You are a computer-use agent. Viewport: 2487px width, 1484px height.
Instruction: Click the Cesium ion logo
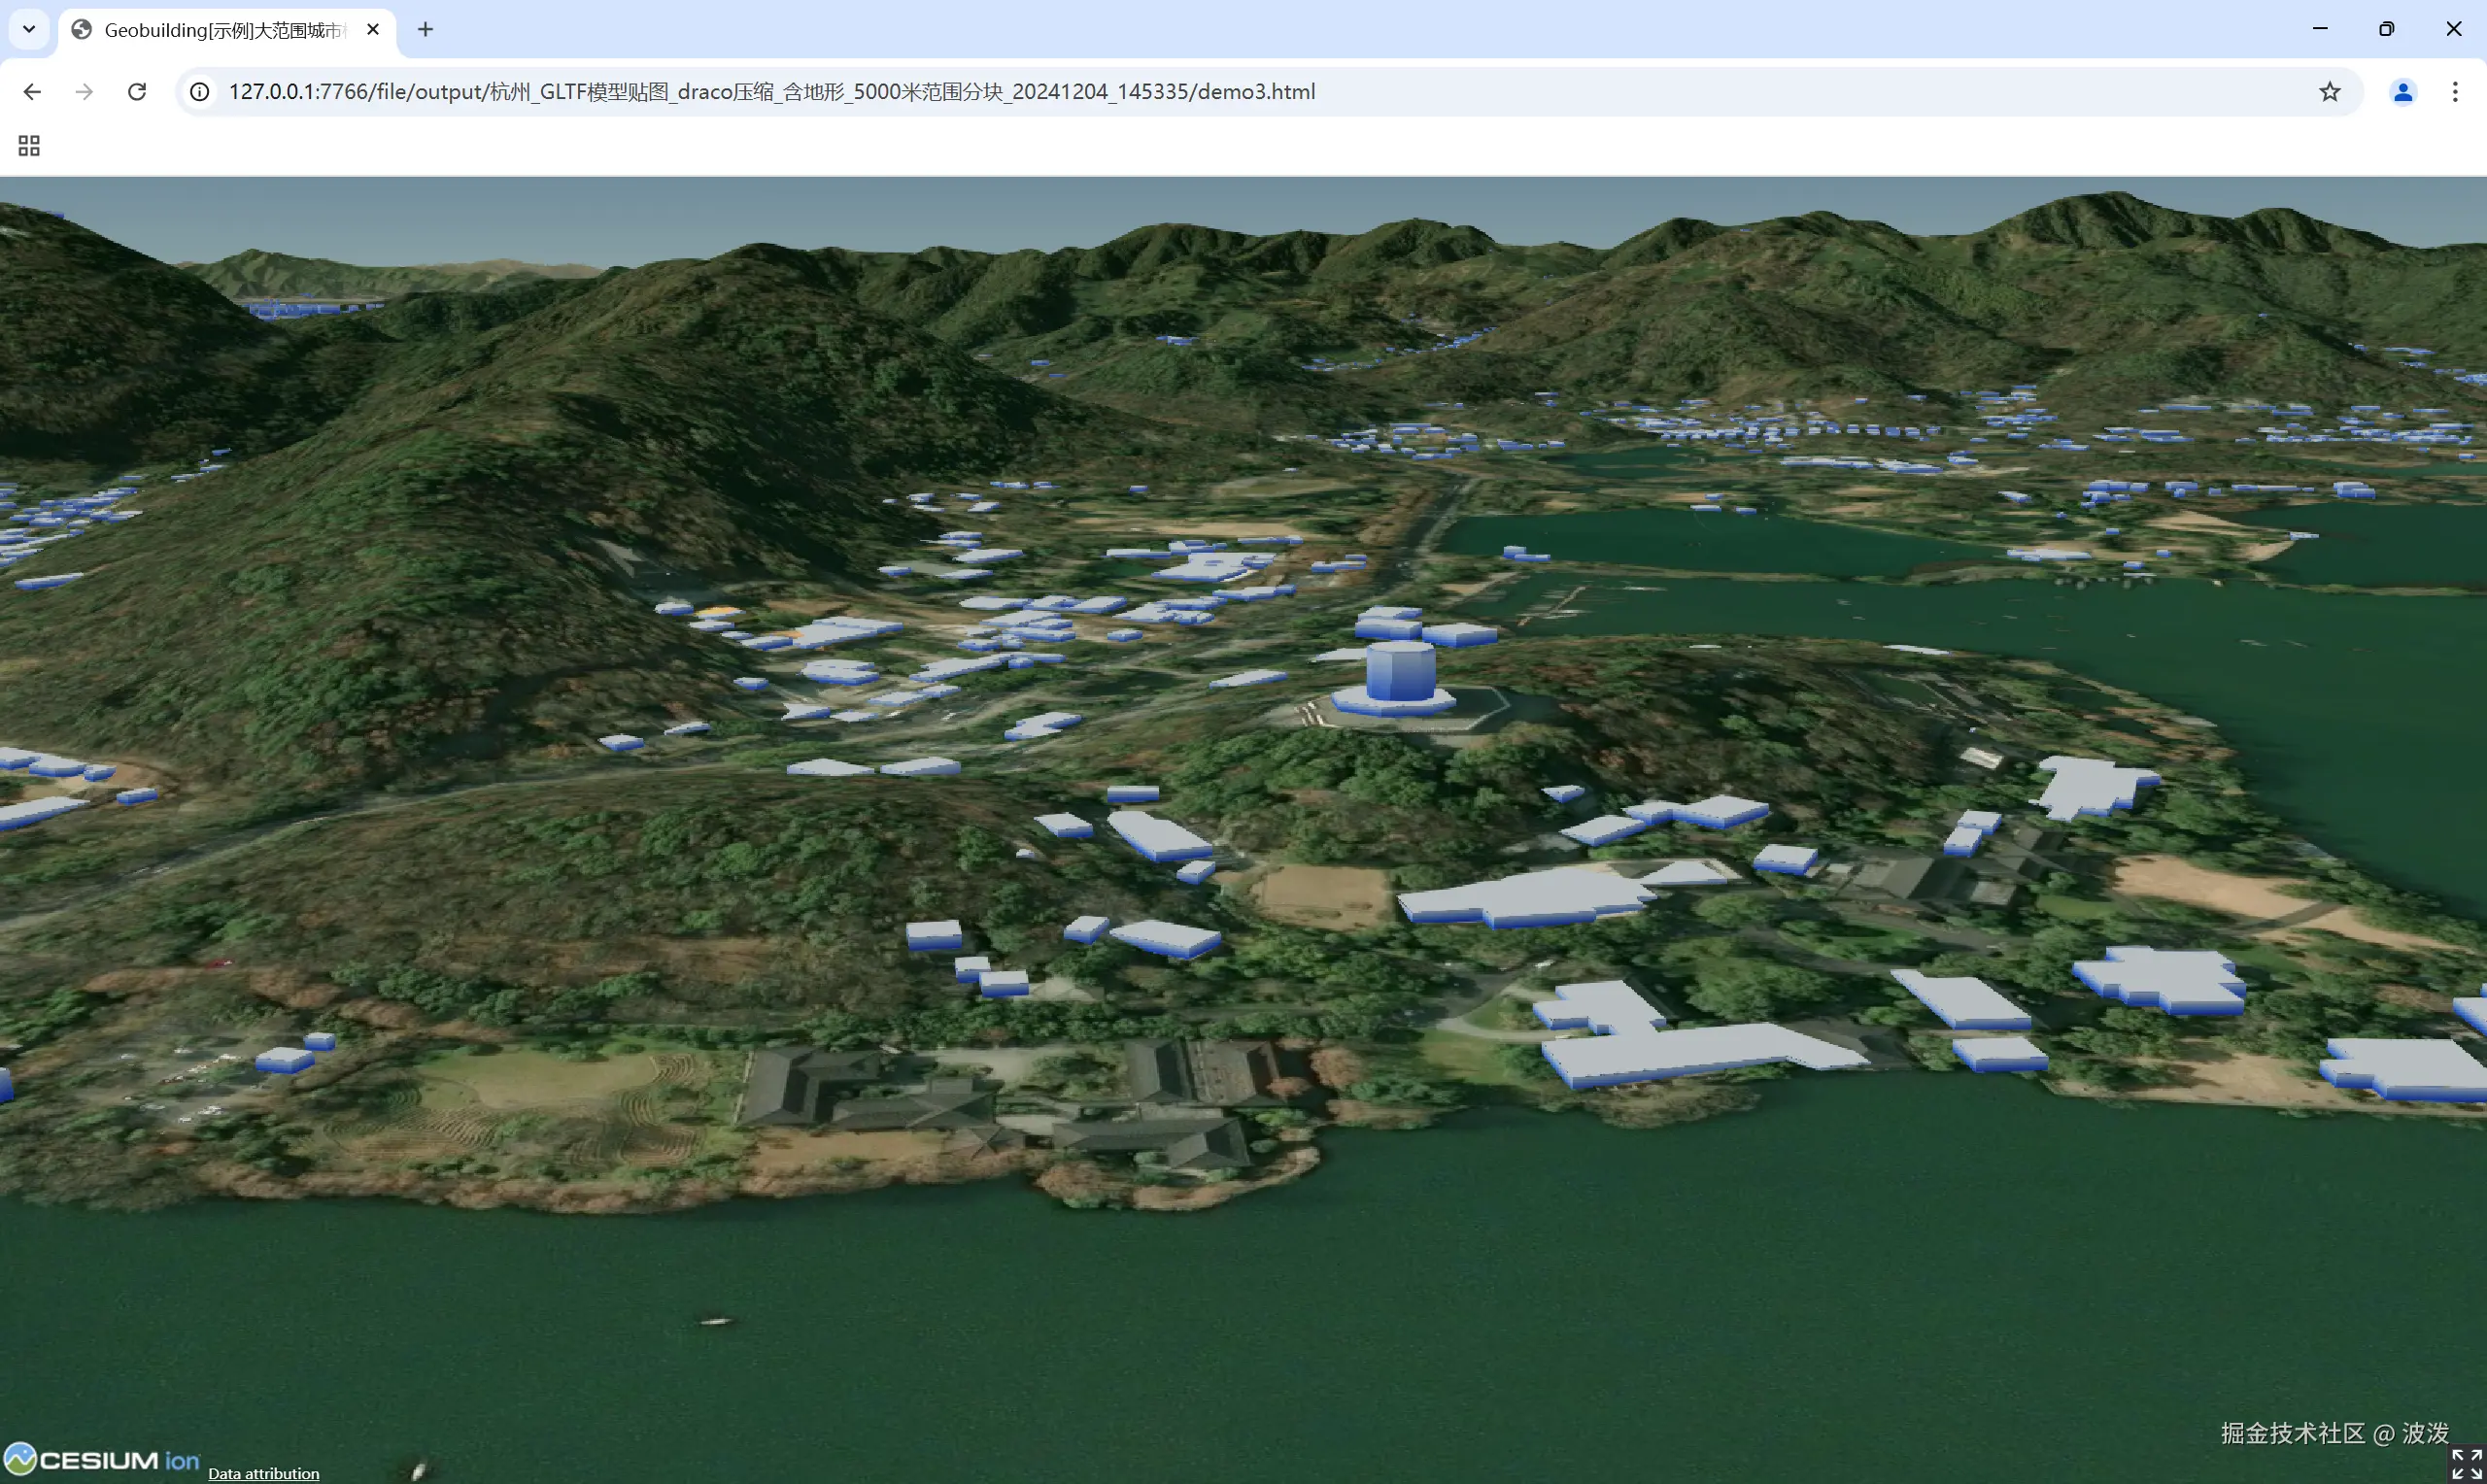point(102,1459)
